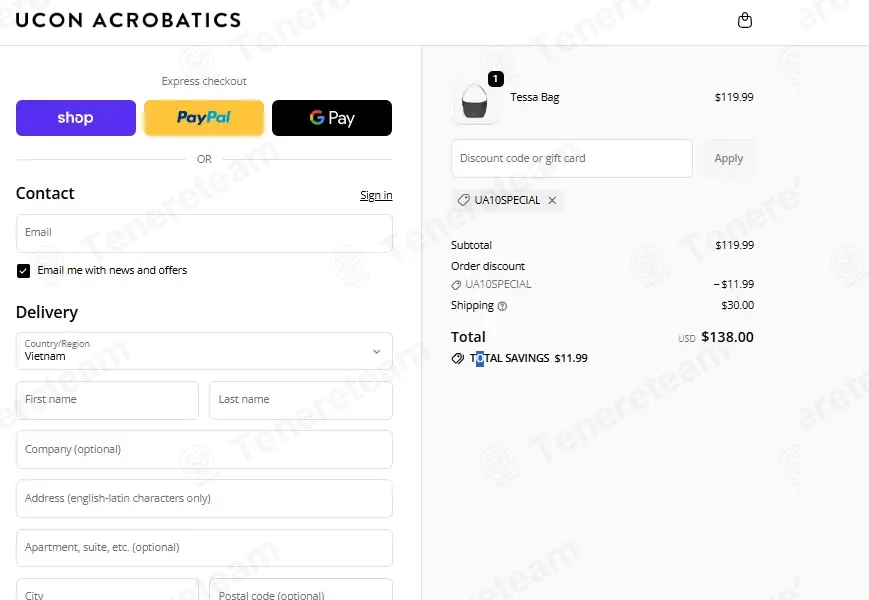869x600 pixels.
Task: Pay with Shop Pay express button
Action: tap(76, 118)
